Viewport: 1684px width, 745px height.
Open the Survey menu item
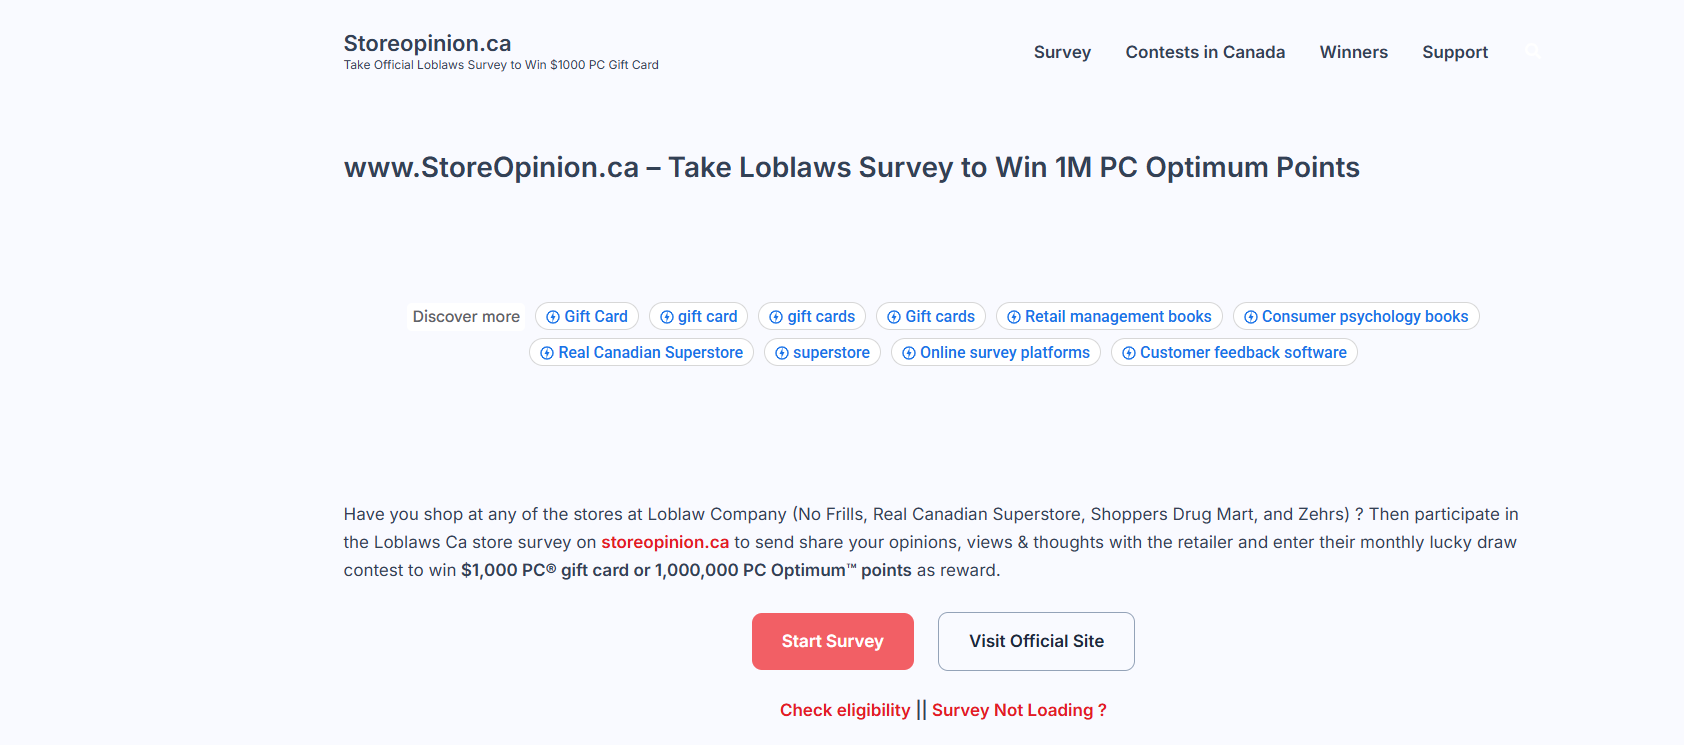pos(1062,52)
